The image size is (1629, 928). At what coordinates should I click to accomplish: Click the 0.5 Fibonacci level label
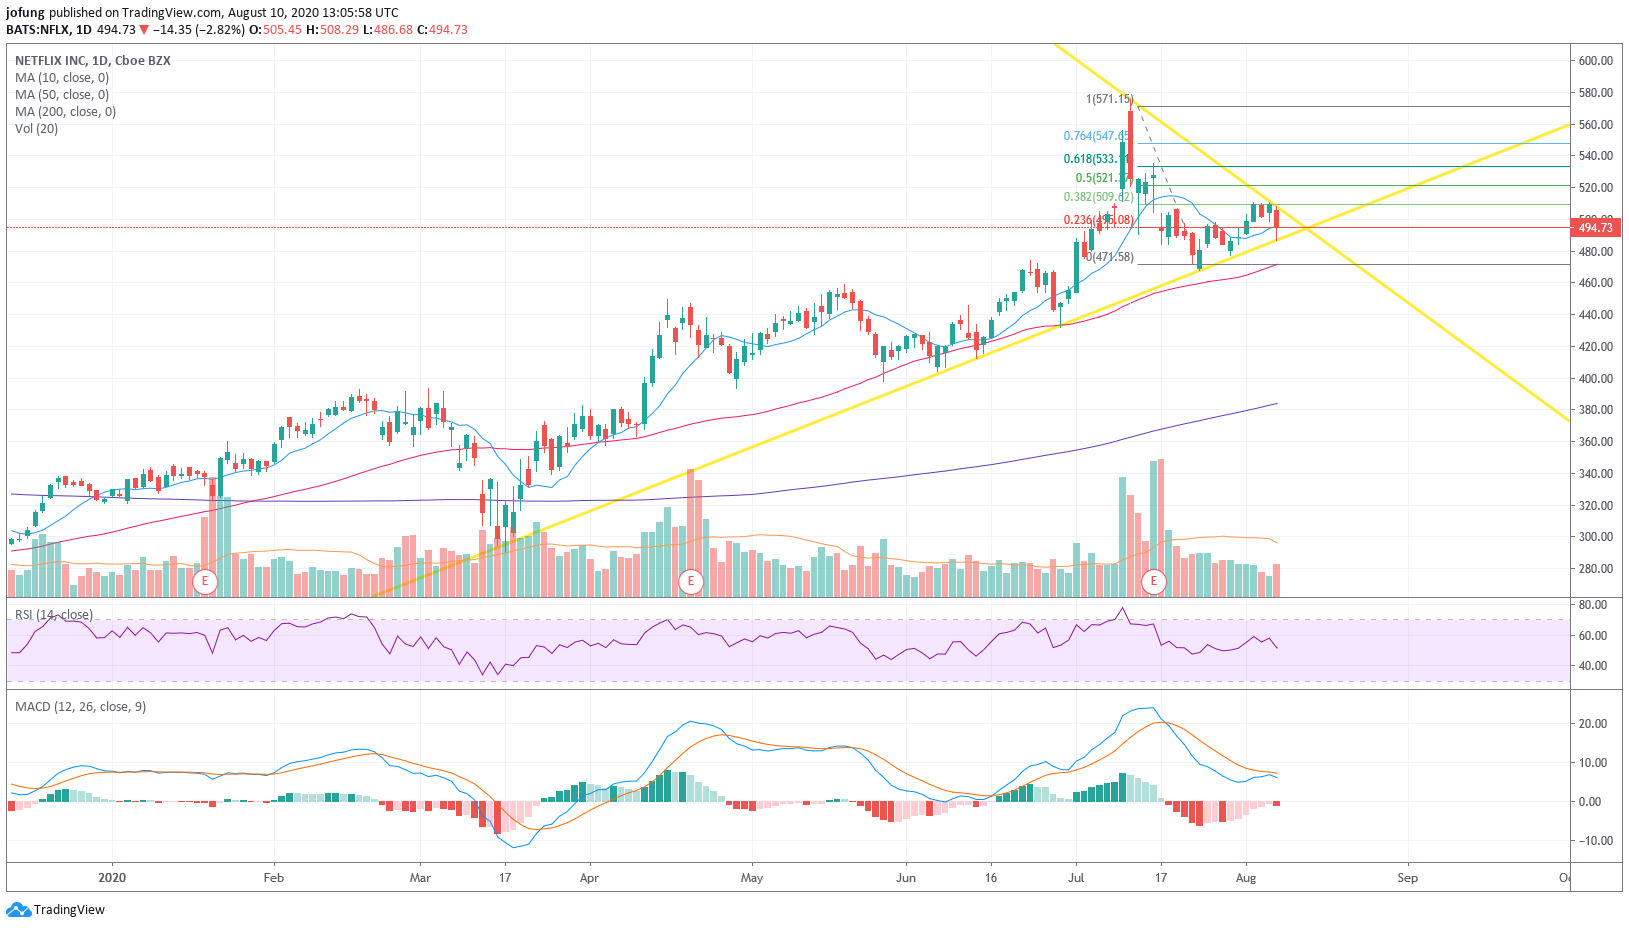(x=1103, y=178)
